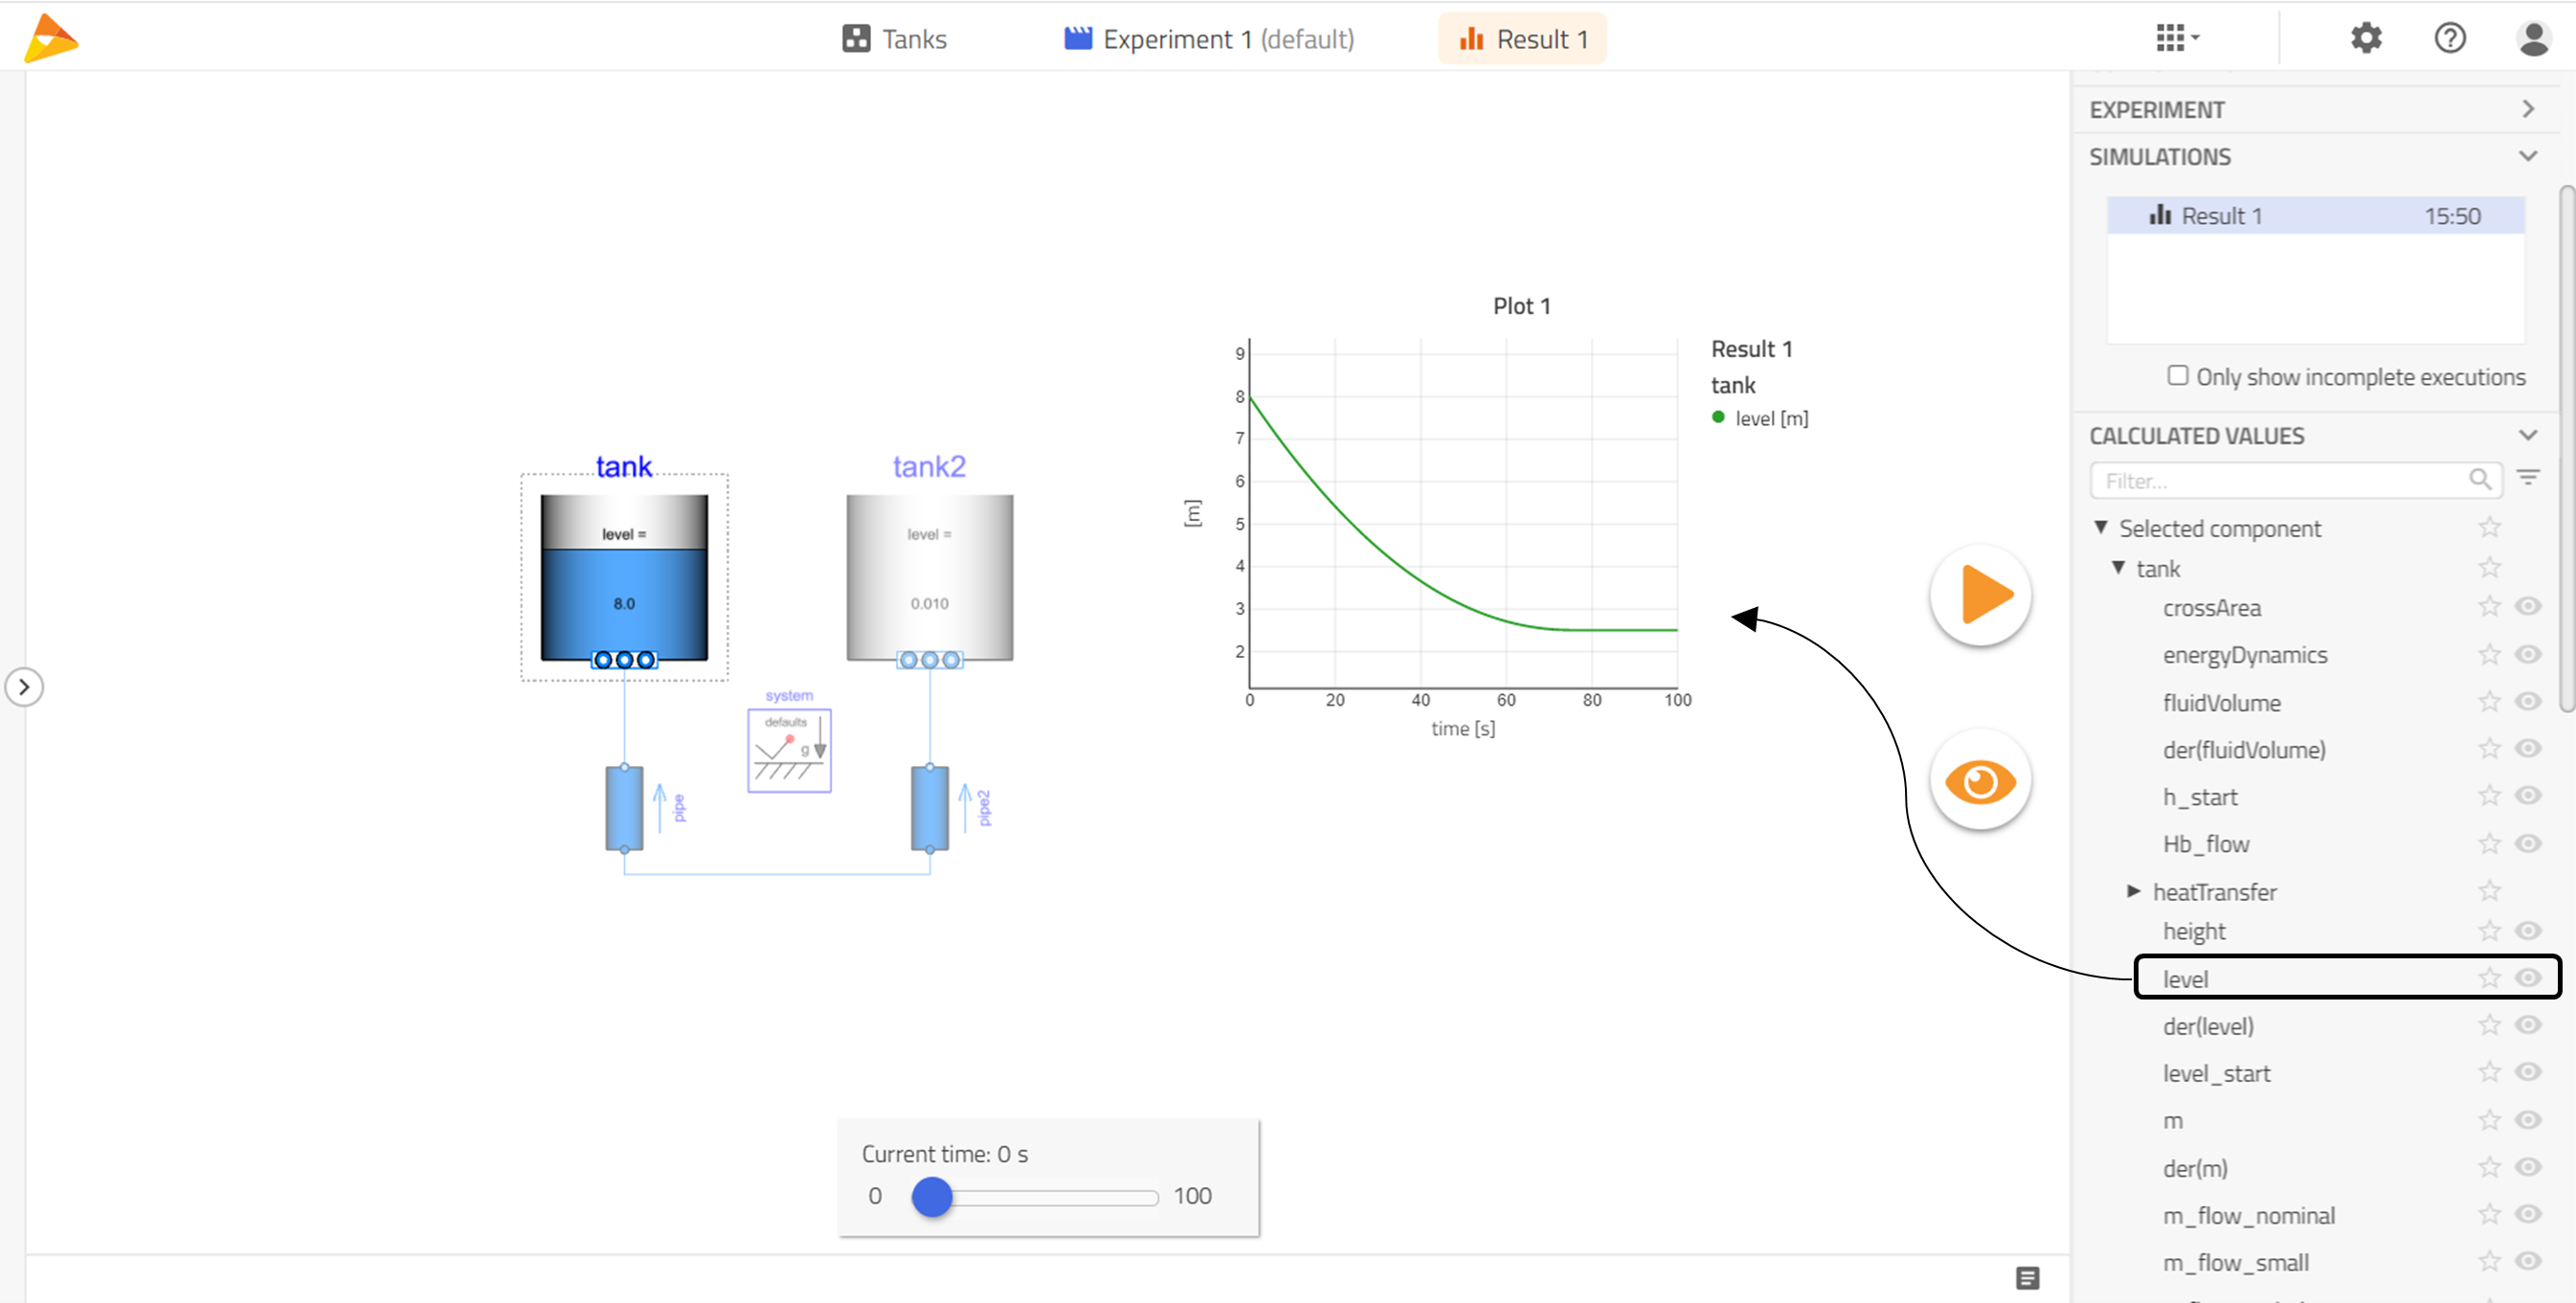Screen dimensions: 2576x1303
Task: Open the settings gear
Action: click(2366, 37)
